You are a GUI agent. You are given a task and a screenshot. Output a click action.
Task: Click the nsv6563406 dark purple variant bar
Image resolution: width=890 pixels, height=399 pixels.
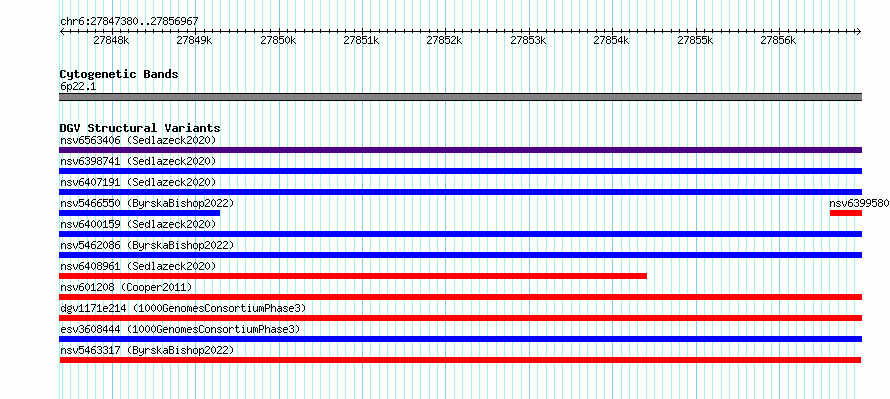click(460, 150)
